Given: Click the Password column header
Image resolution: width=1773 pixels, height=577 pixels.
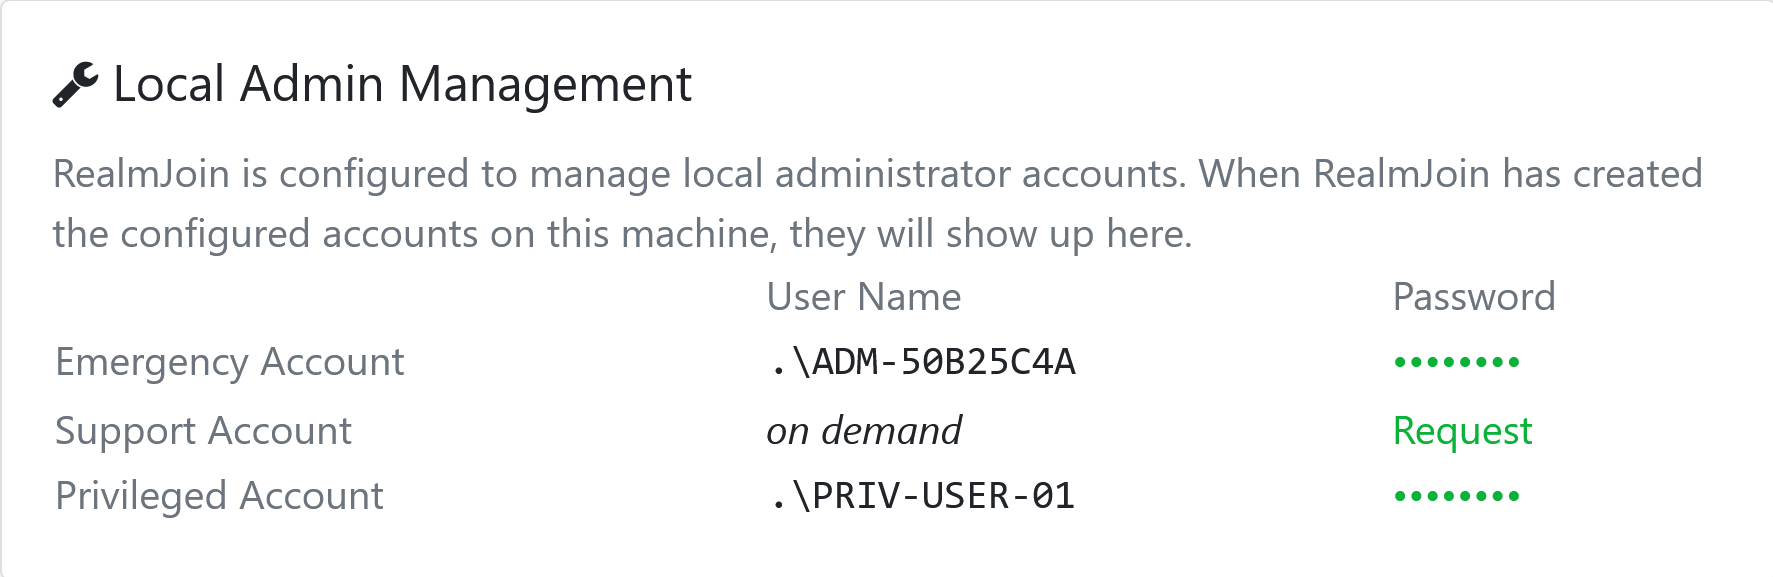Looking at the screenshot, I should (1474, 297).
